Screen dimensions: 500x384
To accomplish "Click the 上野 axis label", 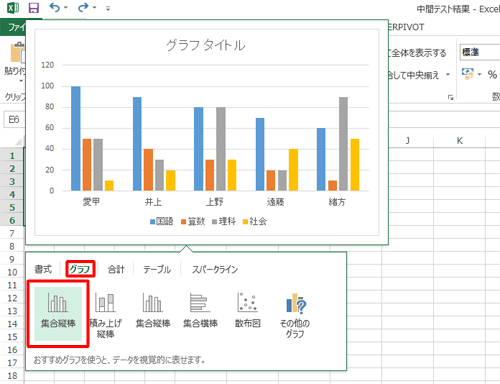I will (x=214, y=202).
